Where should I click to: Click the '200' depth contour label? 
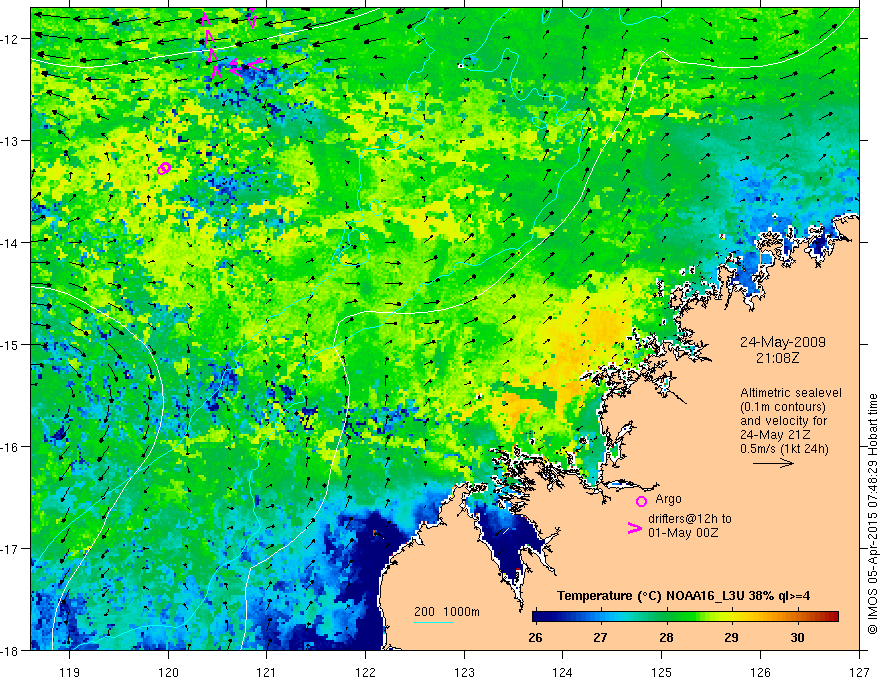(424, 612)
